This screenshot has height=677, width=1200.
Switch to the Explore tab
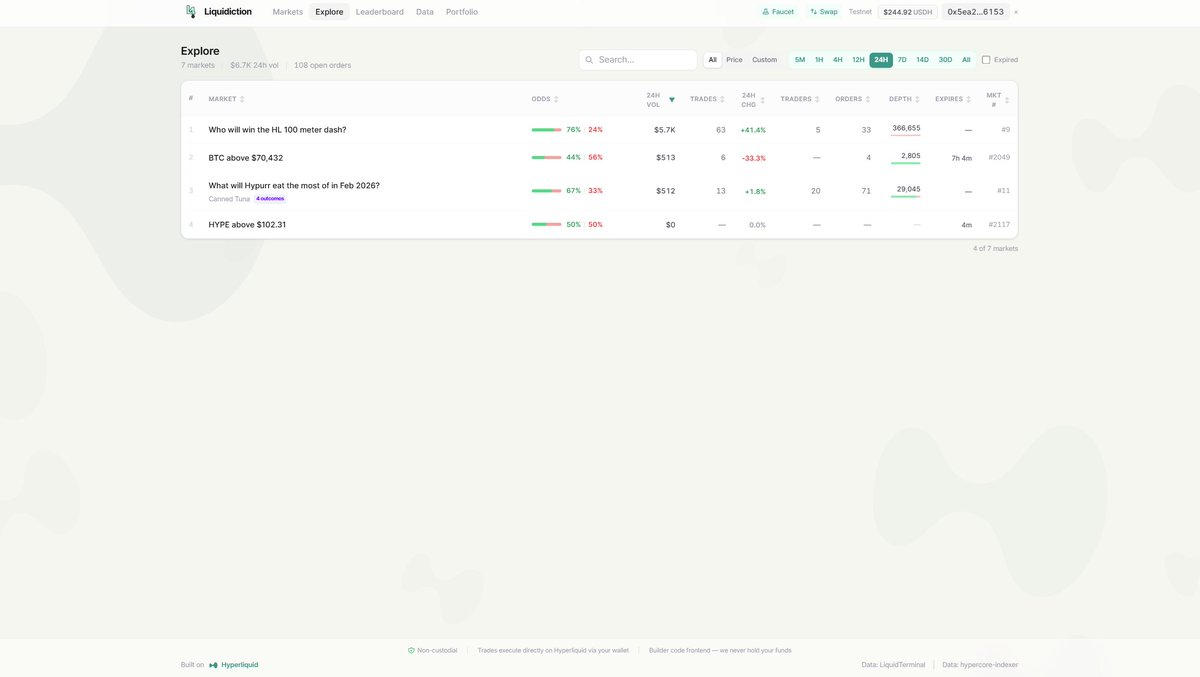tap(329, 12)
